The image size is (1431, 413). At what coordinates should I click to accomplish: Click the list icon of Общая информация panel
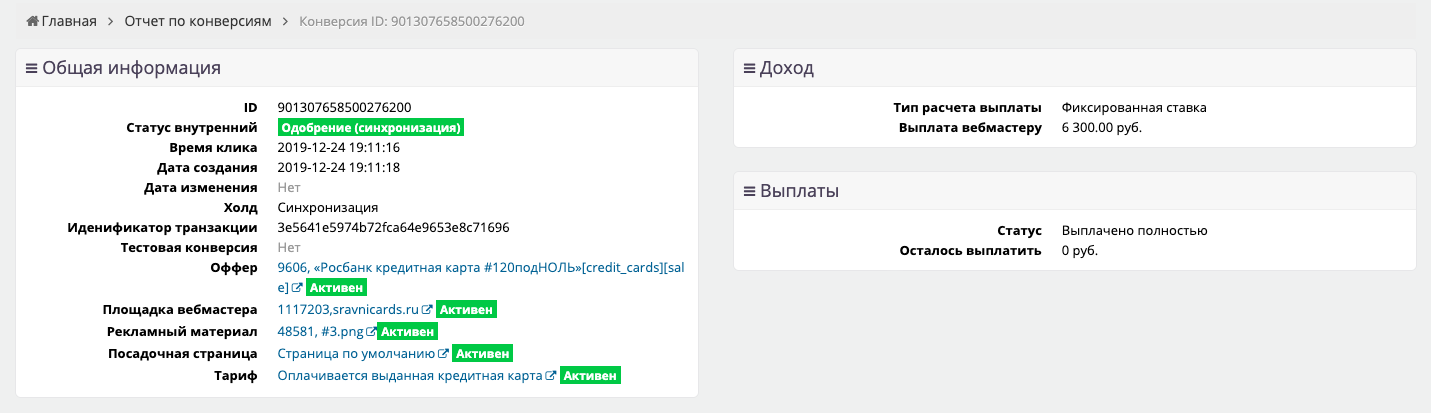[x=32, y=69]
